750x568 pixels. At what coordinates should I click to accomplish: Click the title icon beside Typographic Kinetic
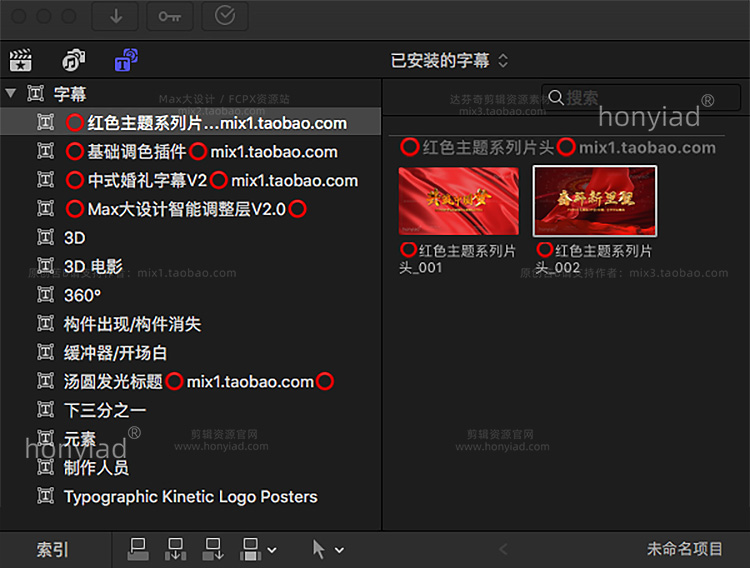[45, 496]
